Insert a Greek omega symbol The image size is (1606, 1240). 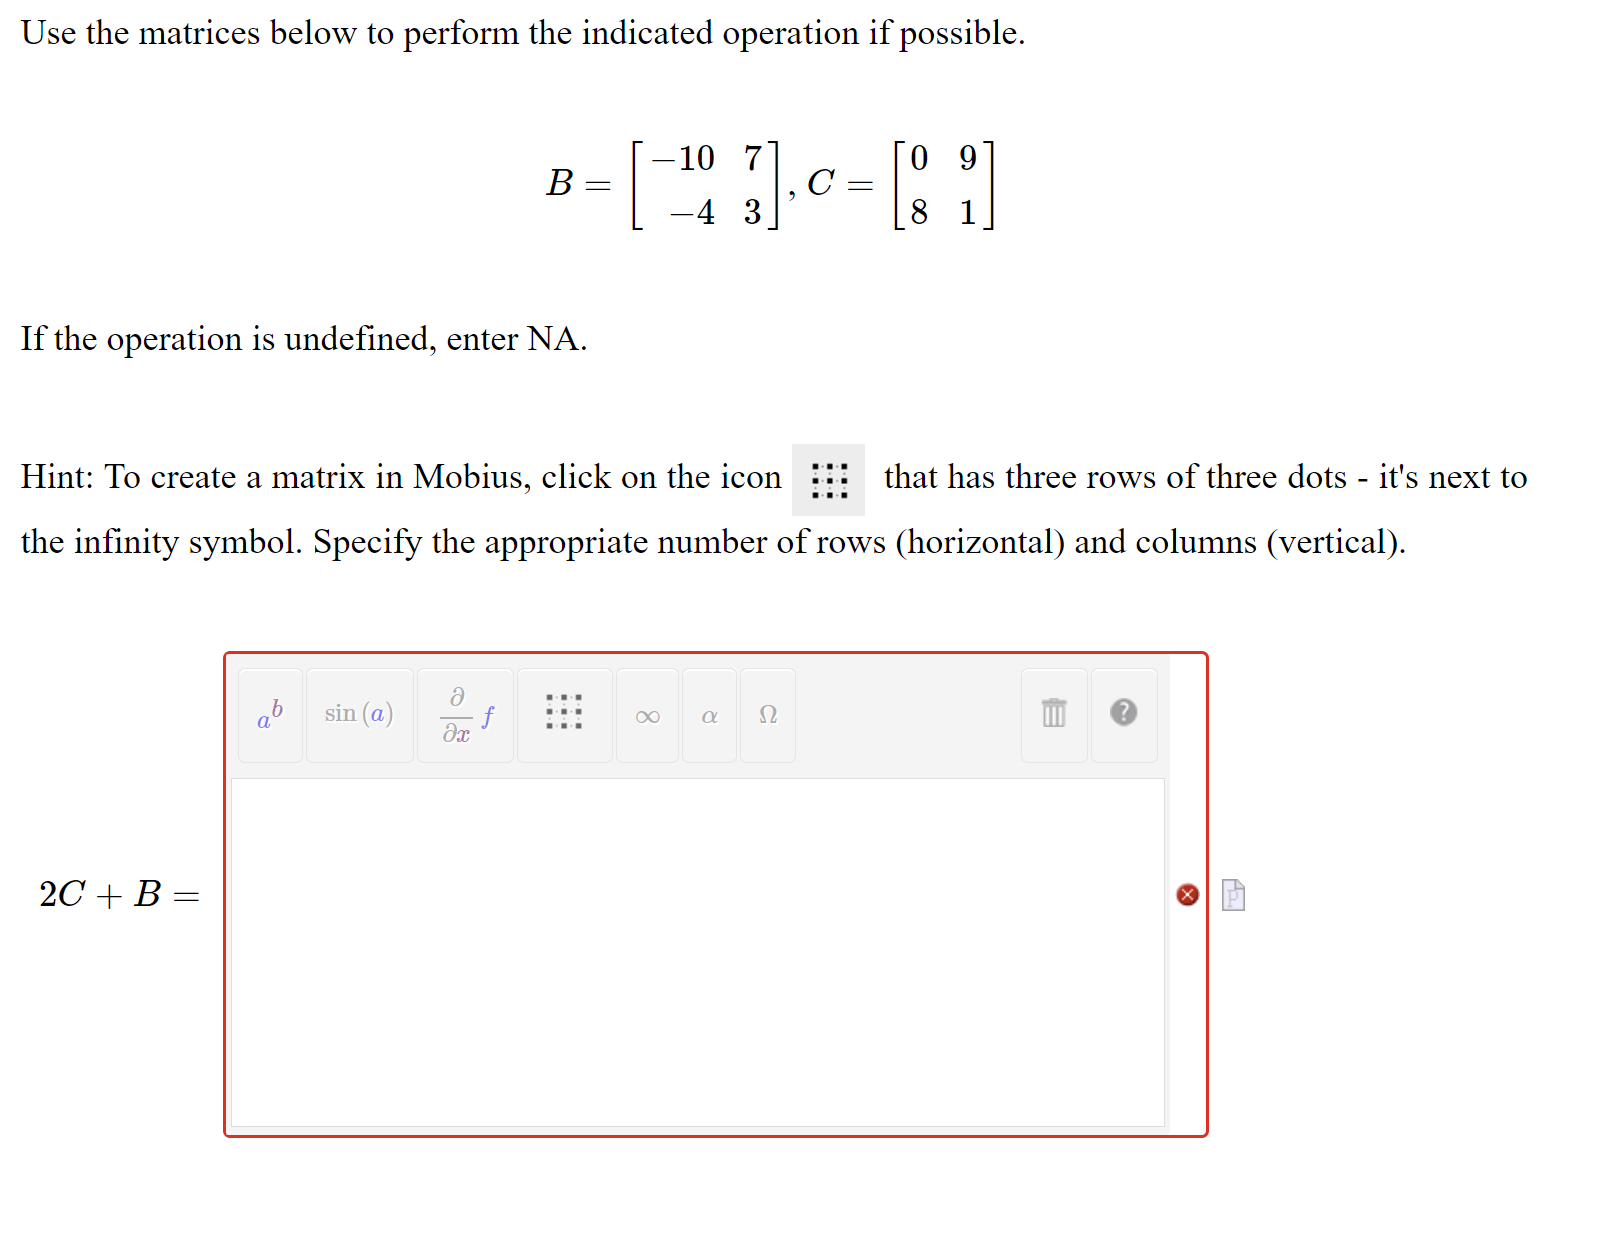(x=766, y=714)
